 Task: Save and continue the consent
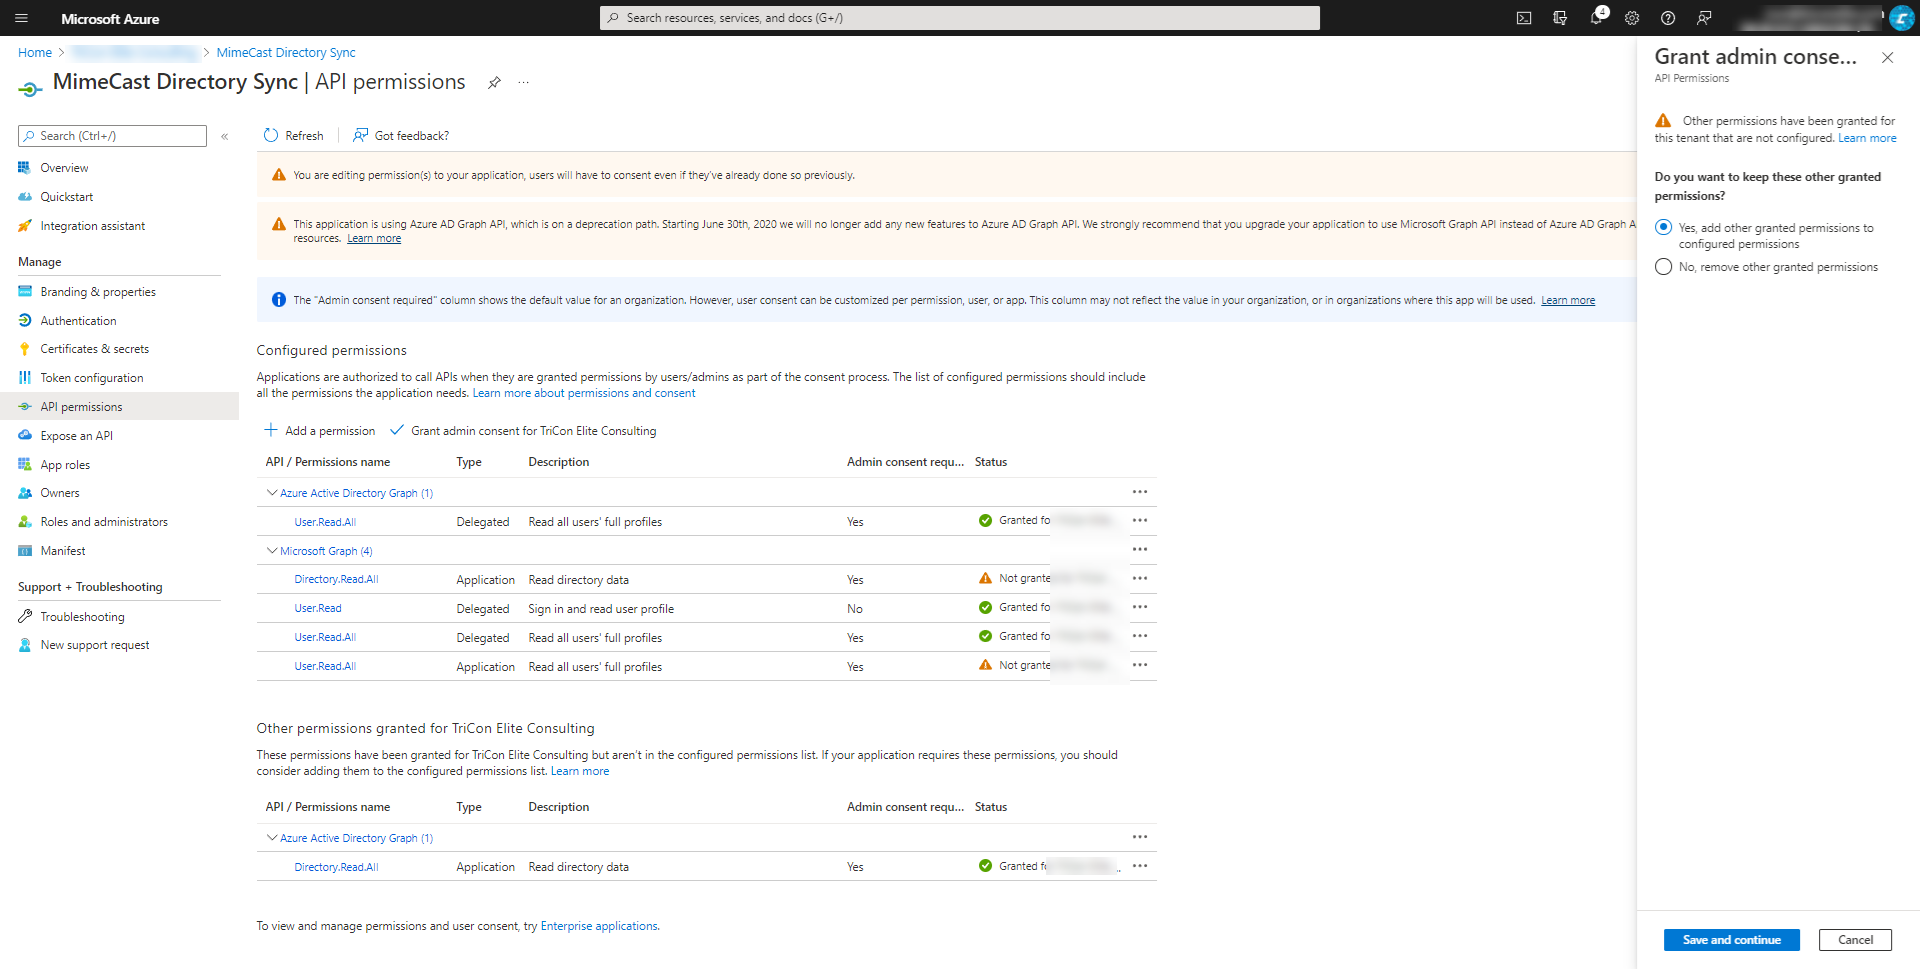pyautogui.click(x=1731, y=940)
